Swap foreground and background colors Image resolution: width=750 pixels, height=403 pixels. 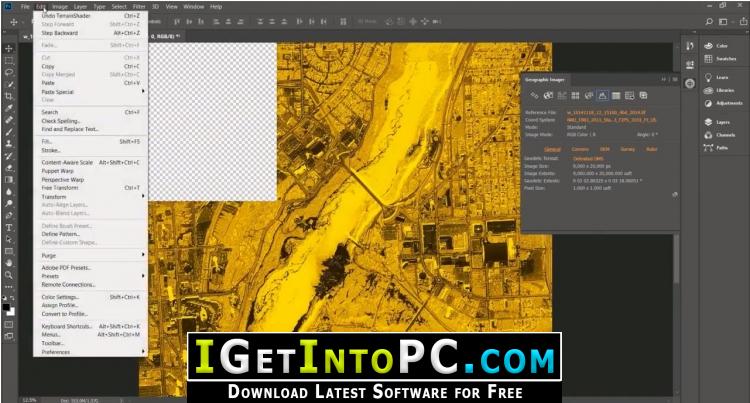click(x=12, y=298)
